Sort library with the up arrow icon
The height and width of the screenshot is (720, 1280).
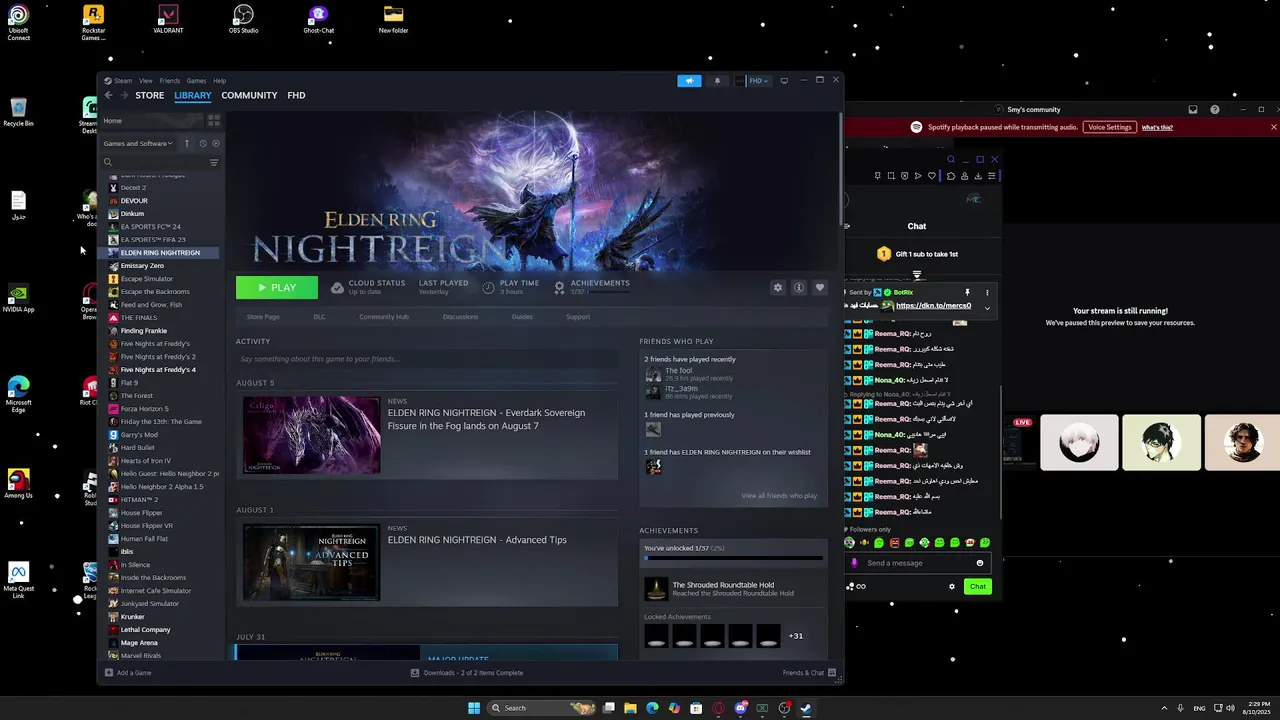coord(186,143)
